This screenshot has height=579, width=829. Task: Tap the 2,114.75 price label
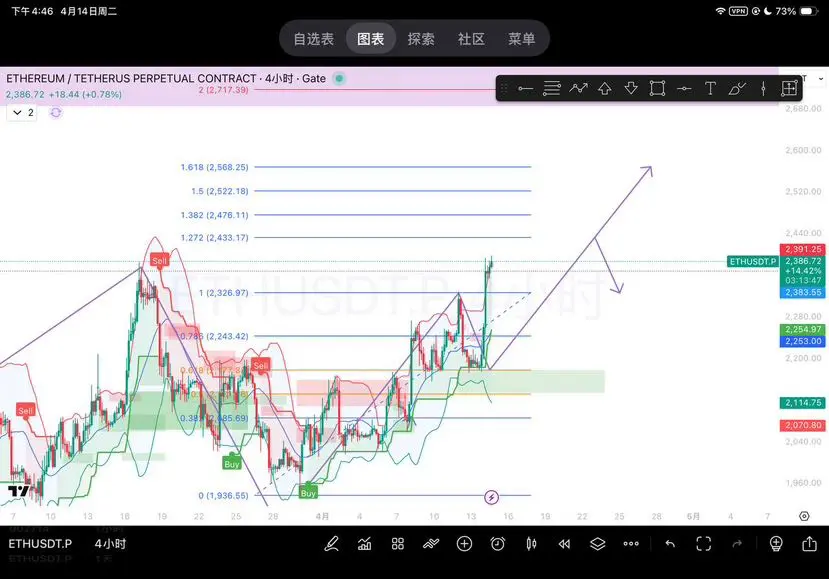[803, 403]
